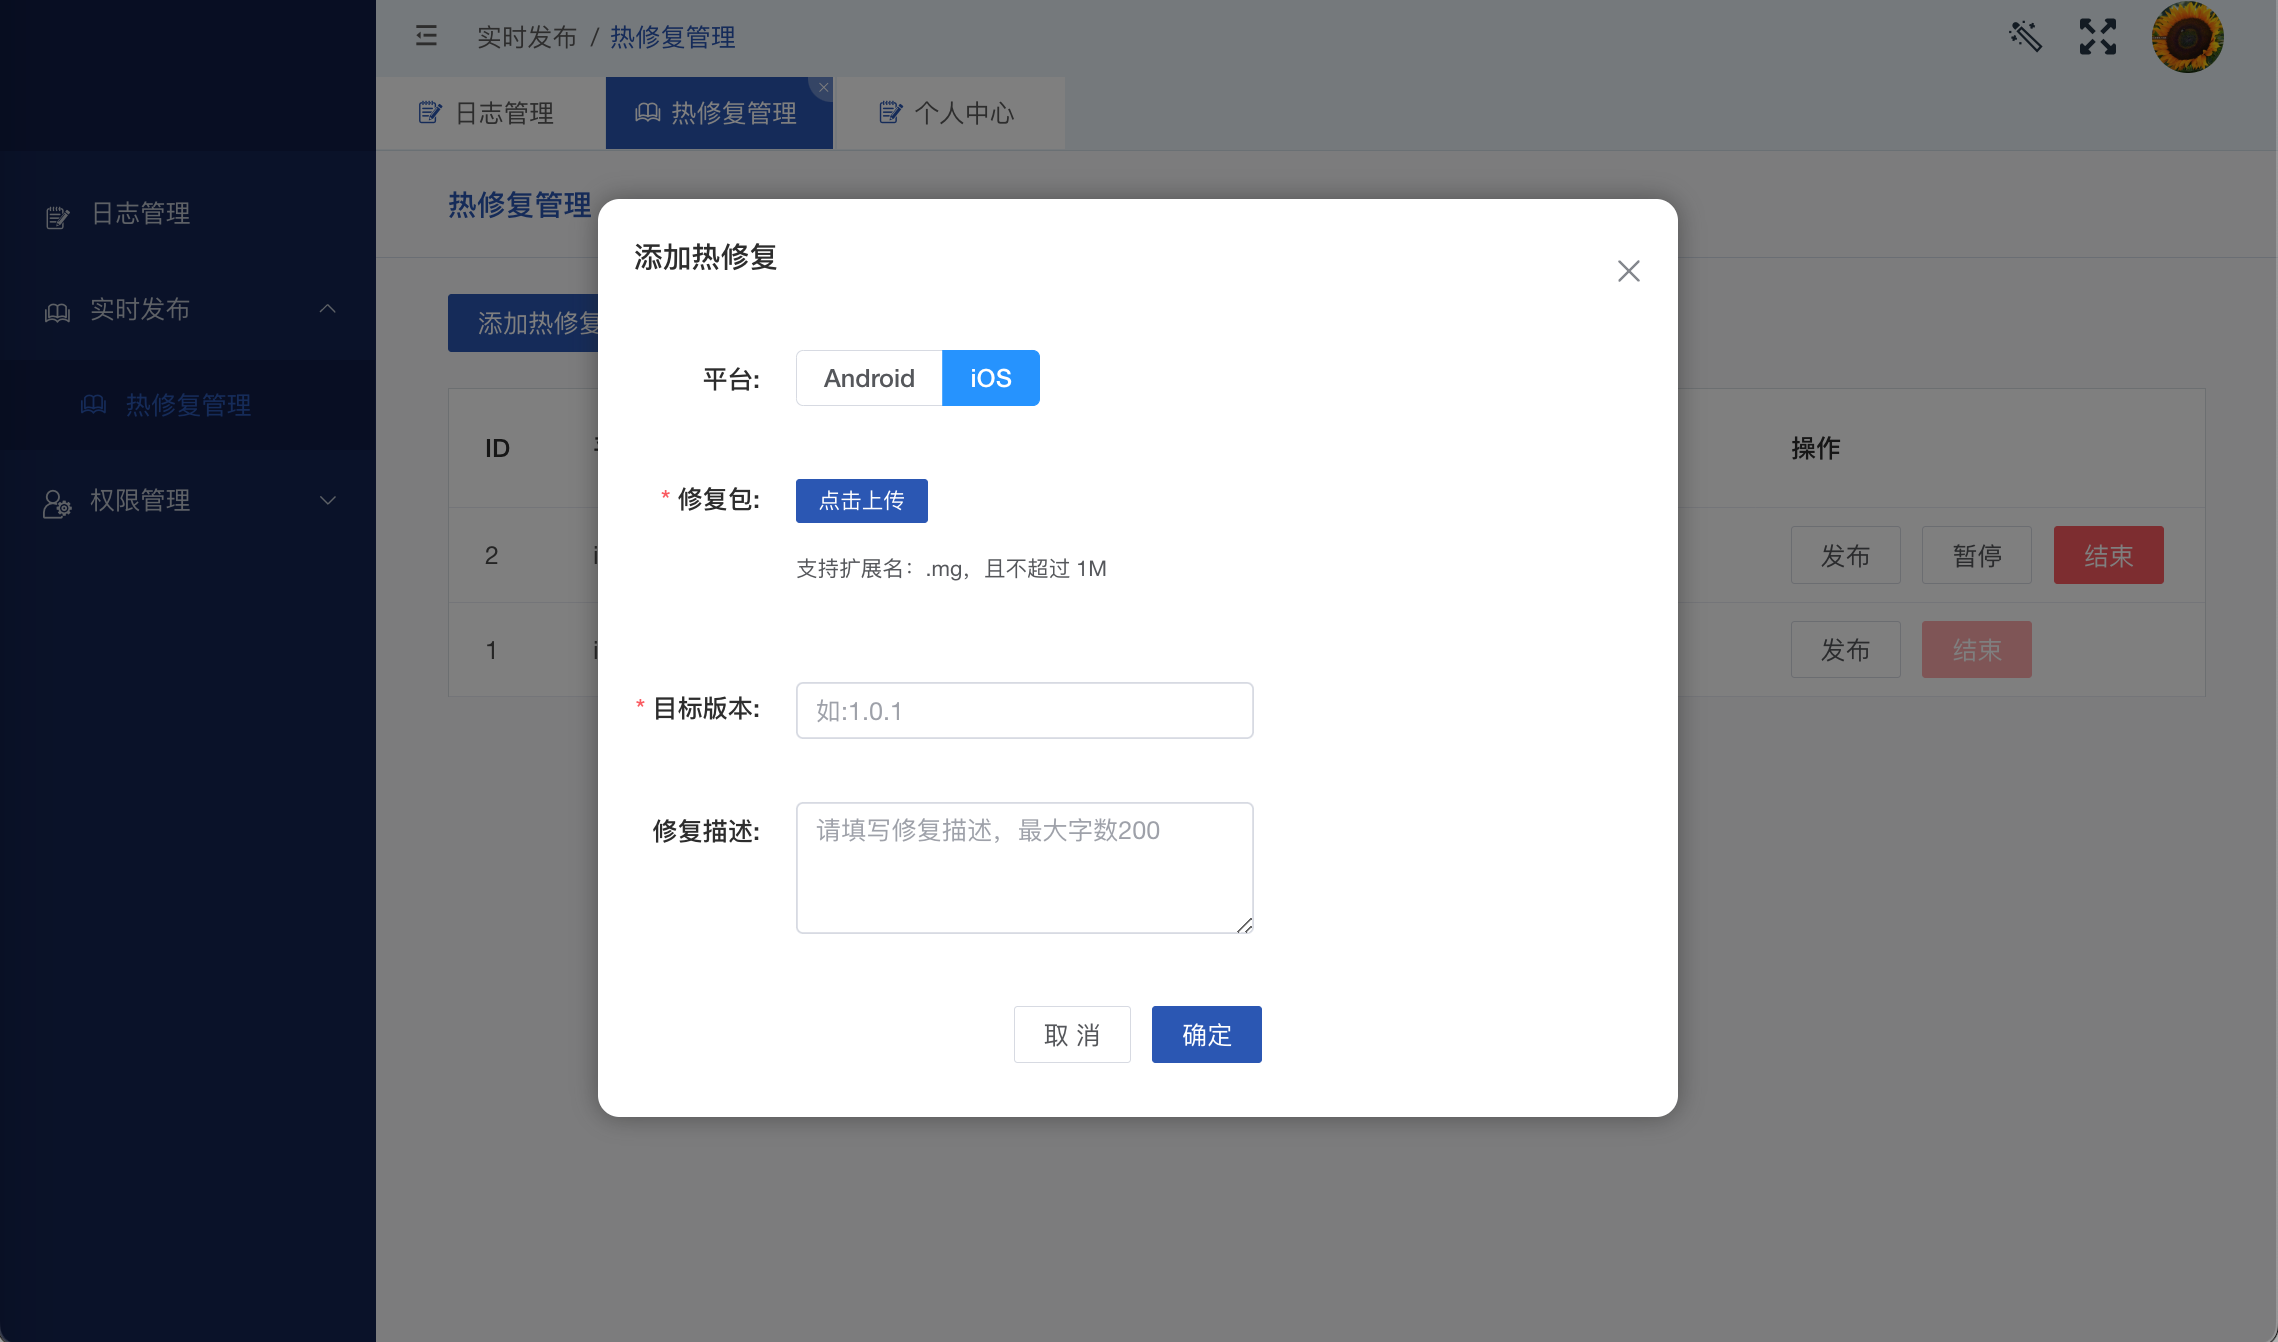Switch to the 个人中心 tab

(948, 113)
